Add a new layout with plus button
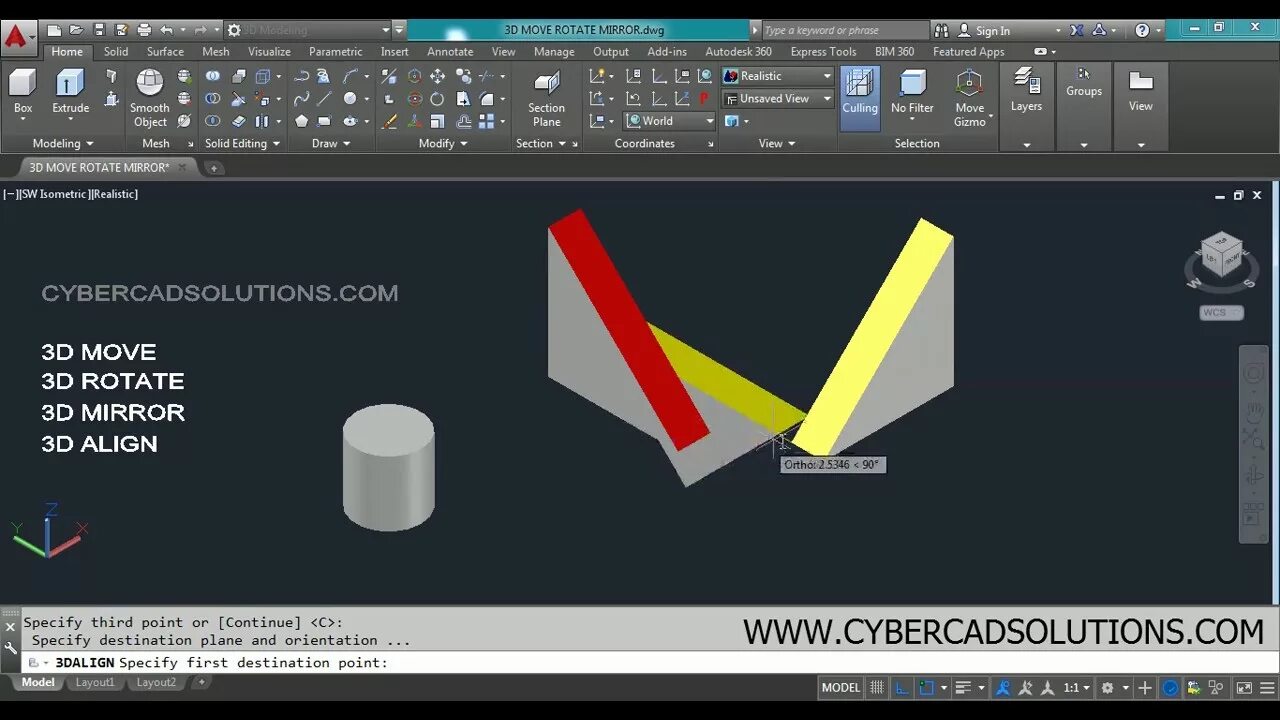 coord(201,682)
